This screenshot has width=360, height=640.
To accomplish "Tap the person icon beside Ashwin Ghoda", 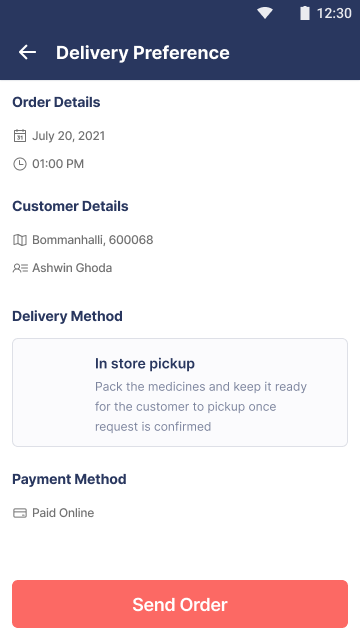I will click(x=20, y=268).
